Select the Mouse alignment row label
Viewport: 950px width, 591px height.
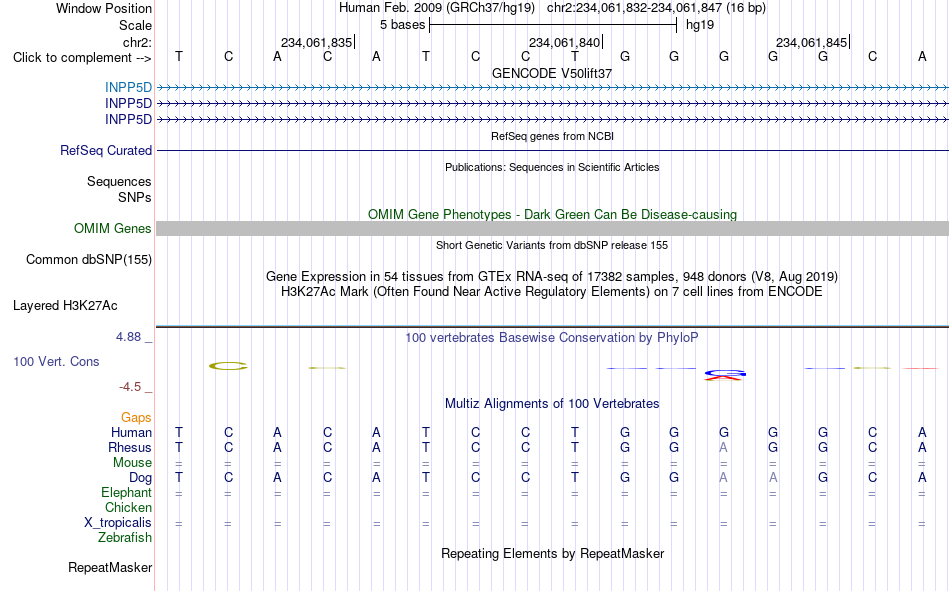(x=132, y=462)
